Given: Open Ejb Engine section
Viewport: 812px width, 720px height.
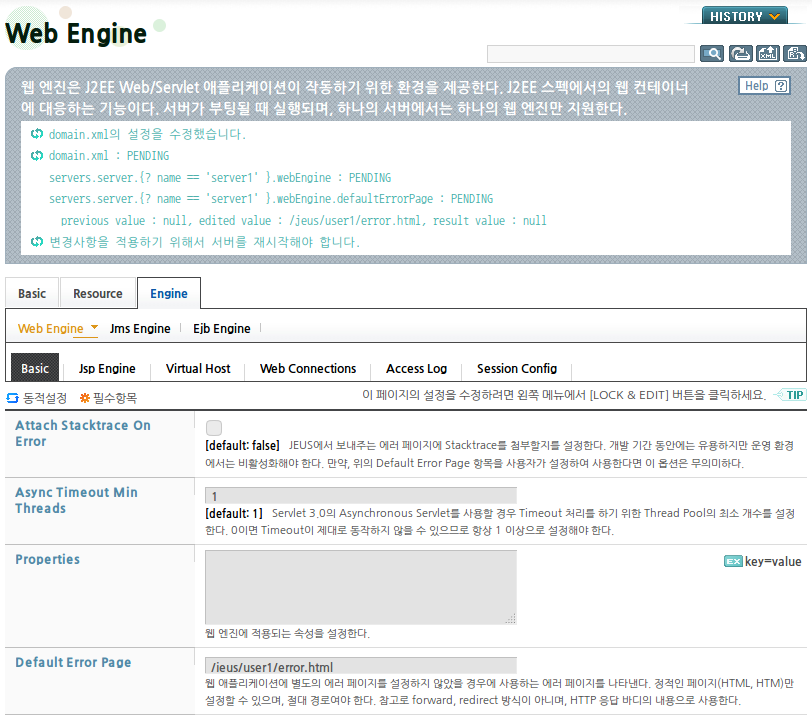Looking at the screenshot, I should pos(222,328).
